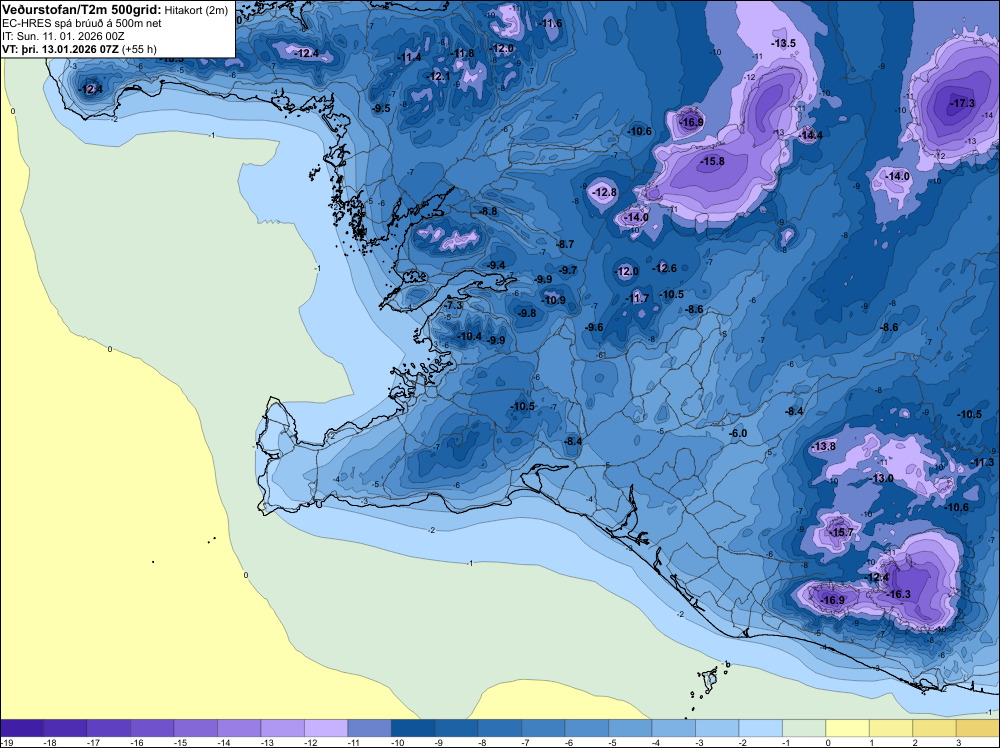Click the -13.0 temperature label
Image resolution: width=1000 pixels, height=748 pixels.
(881, 478)
